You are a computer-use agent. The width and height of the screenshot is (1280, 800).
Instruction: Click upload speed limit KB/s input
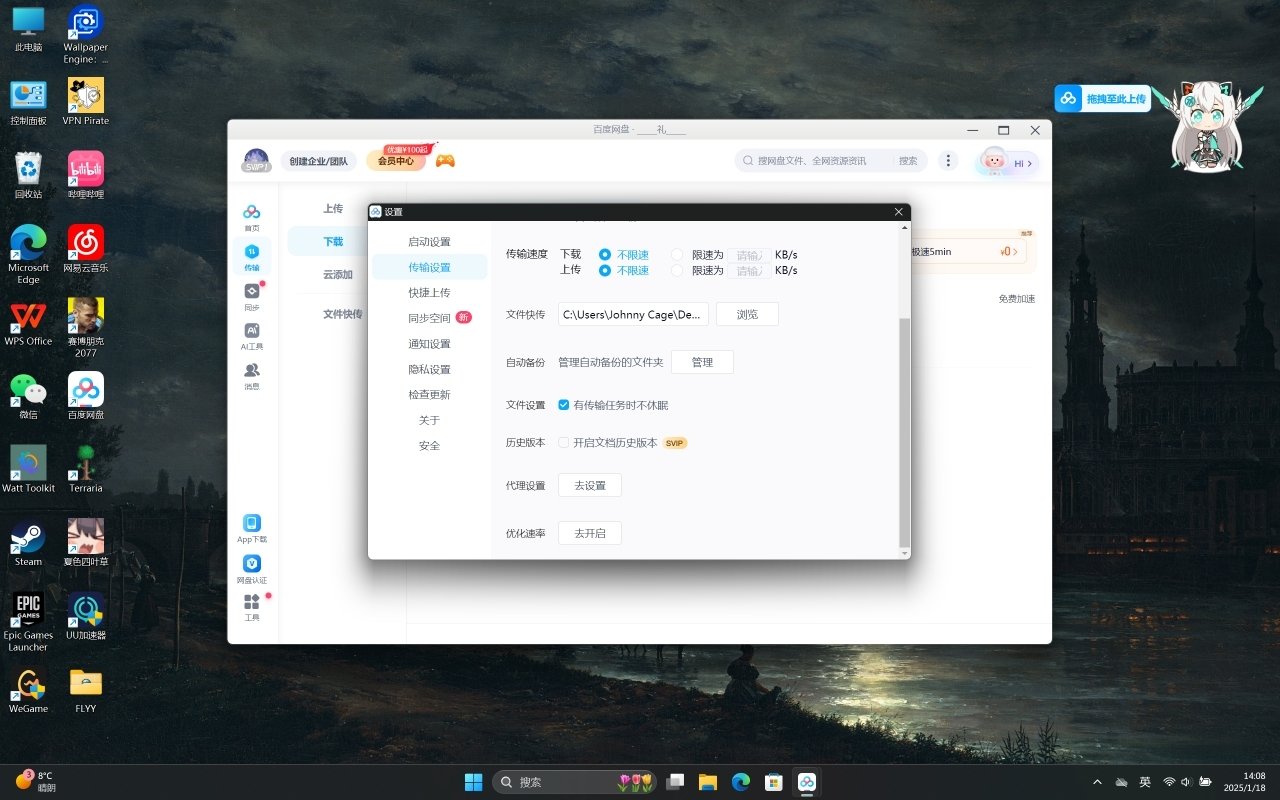coord(749,271)
